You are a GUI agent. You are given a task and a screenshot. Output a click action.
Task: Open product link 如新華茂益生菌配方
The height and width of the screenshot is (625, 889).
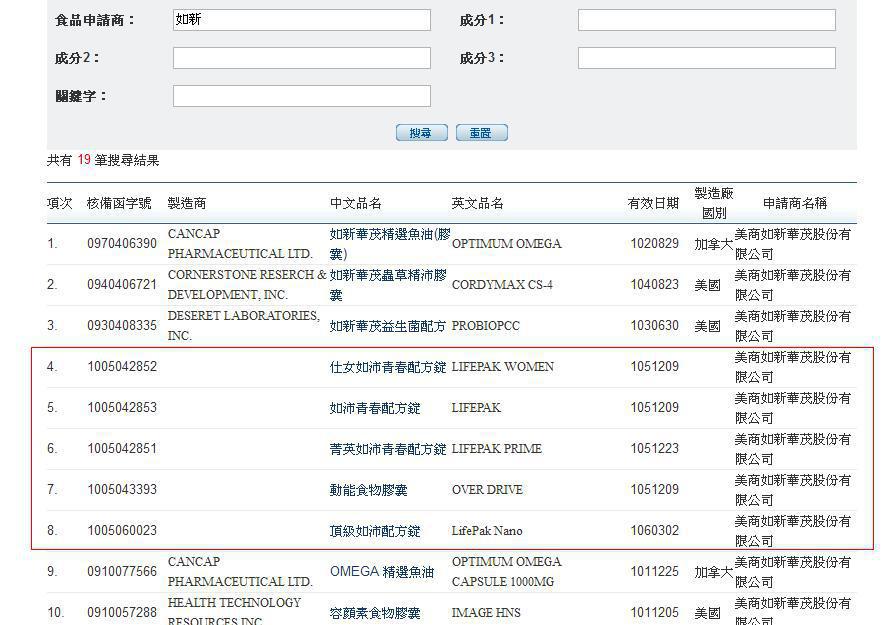(387, 326)
